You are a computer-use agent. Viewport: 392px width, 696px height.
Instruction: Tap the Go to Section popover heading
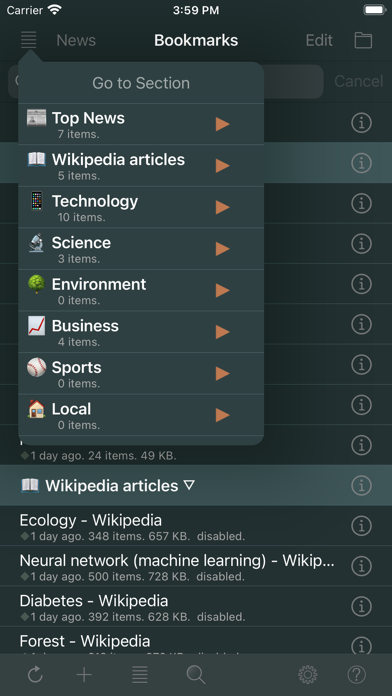(x=141, y=83)
